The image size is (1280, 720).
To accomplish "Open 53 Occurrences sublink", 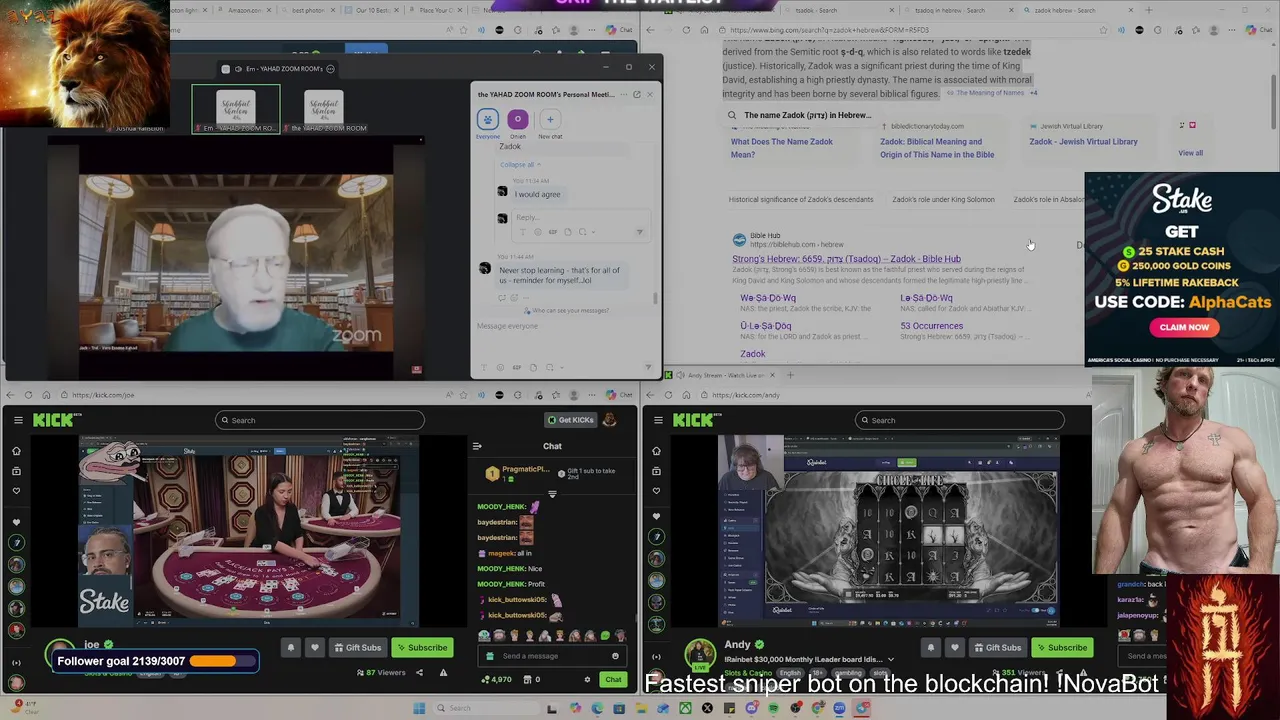I will point(931,326).
